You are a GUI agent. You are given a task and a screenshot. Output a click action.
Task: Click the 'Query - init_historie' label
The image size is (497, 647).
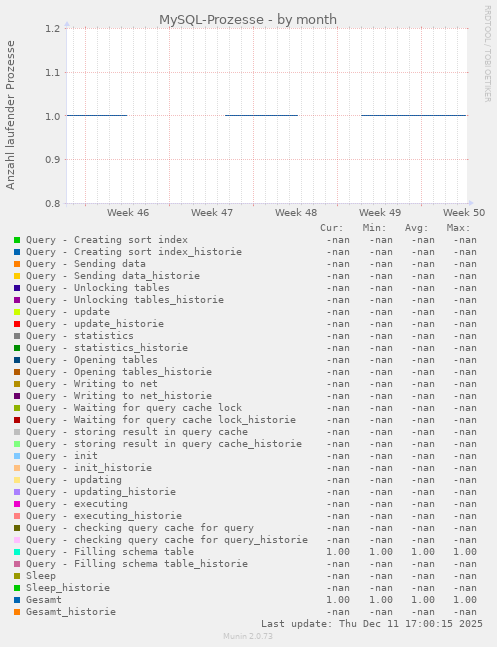click(x=89, y=468)
